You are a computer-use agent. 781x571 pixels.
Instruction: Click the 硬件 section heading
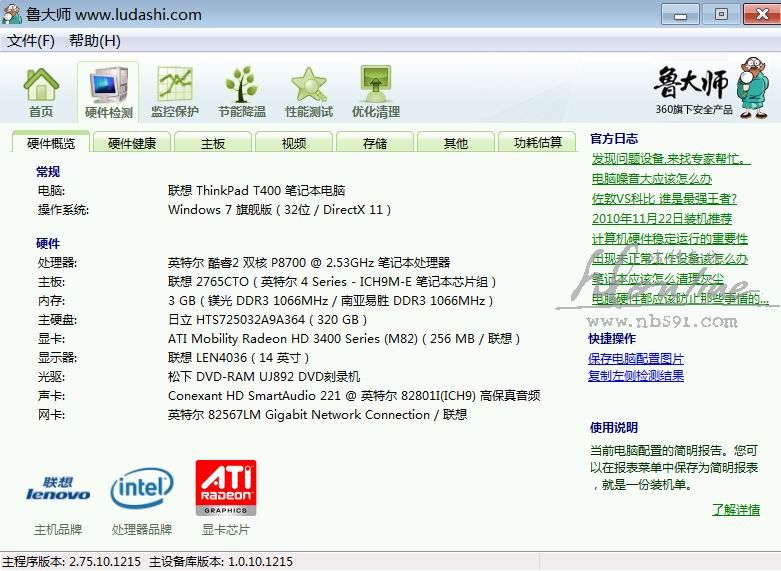pos(48,244)
